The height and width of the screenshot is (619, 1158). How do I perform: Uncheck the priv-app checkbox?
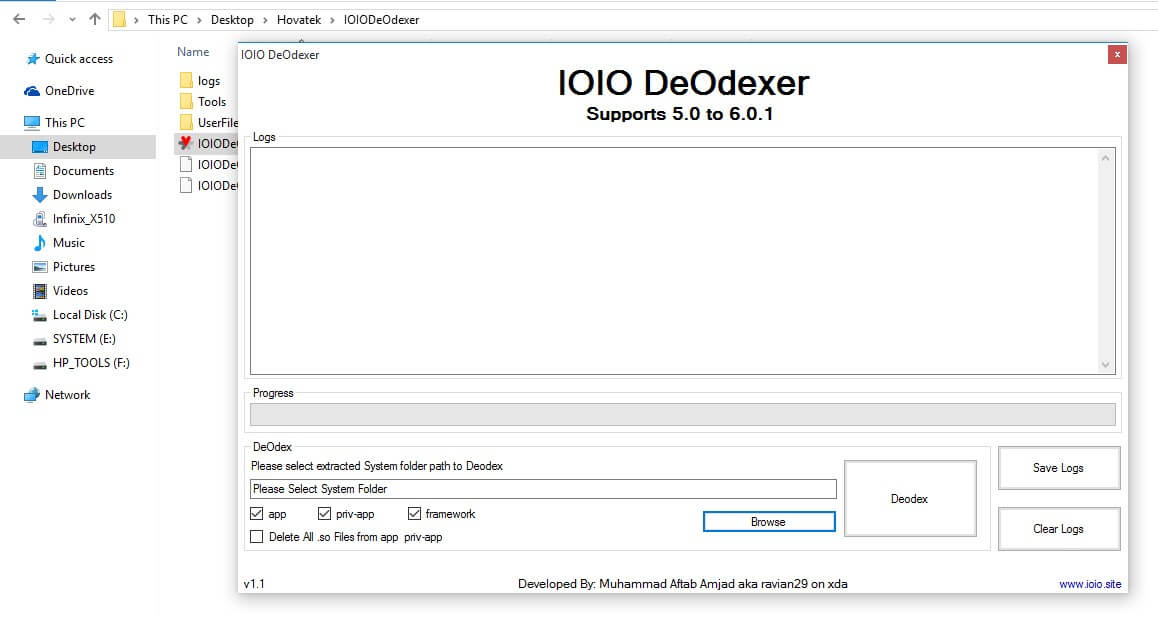tap(324, 514)
